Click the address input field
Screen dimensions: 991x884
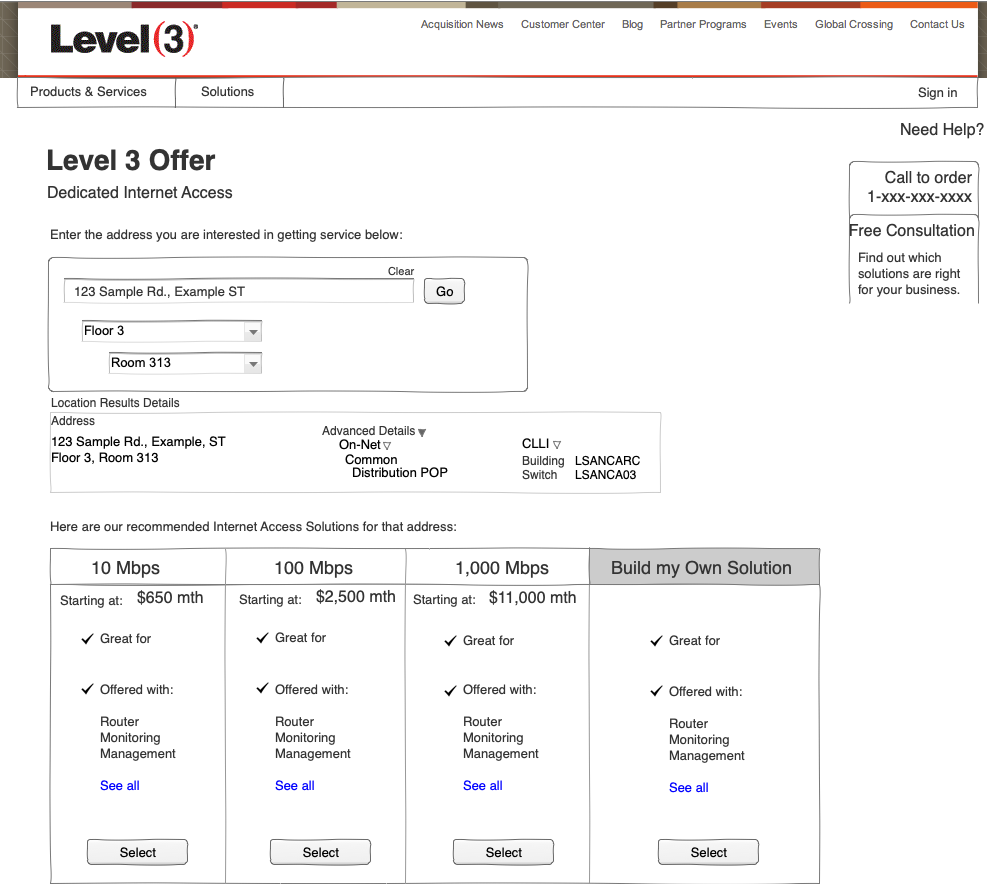pos(238,290)
